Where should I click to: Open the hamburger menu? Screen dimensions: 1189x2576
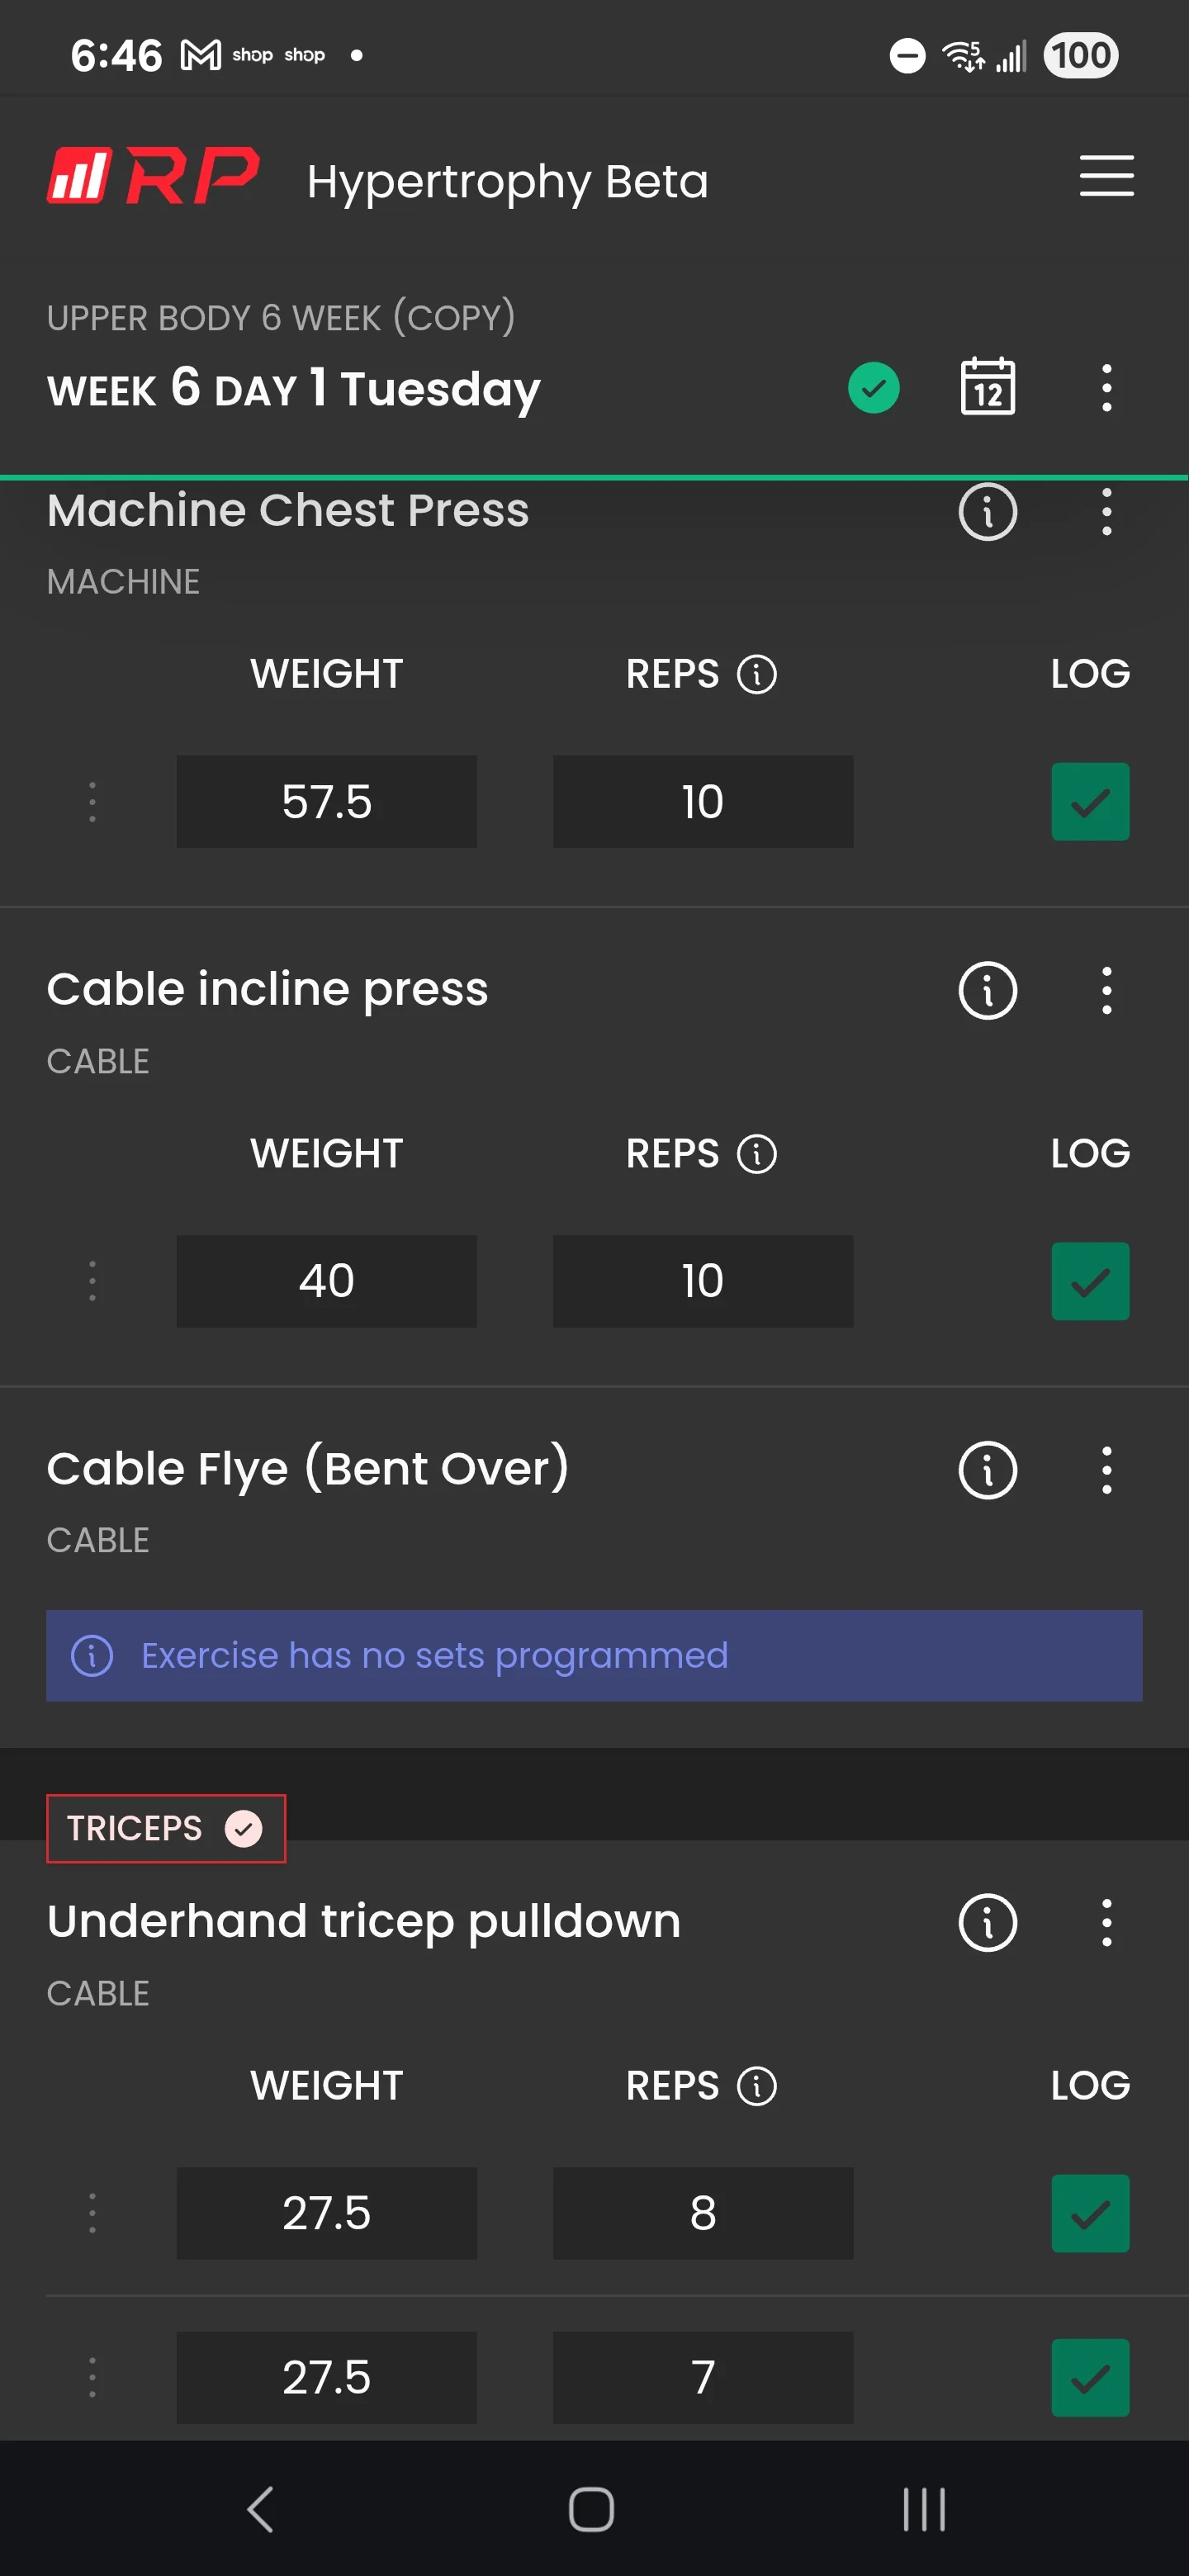(1106, 176)
